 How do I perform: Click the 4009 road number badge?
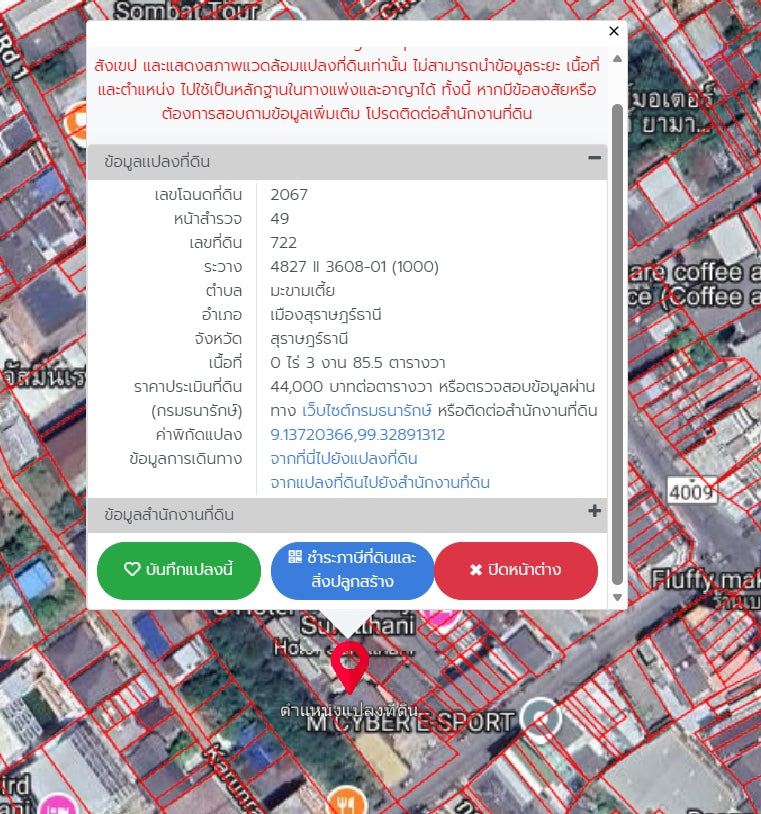[x=691, y=491]
